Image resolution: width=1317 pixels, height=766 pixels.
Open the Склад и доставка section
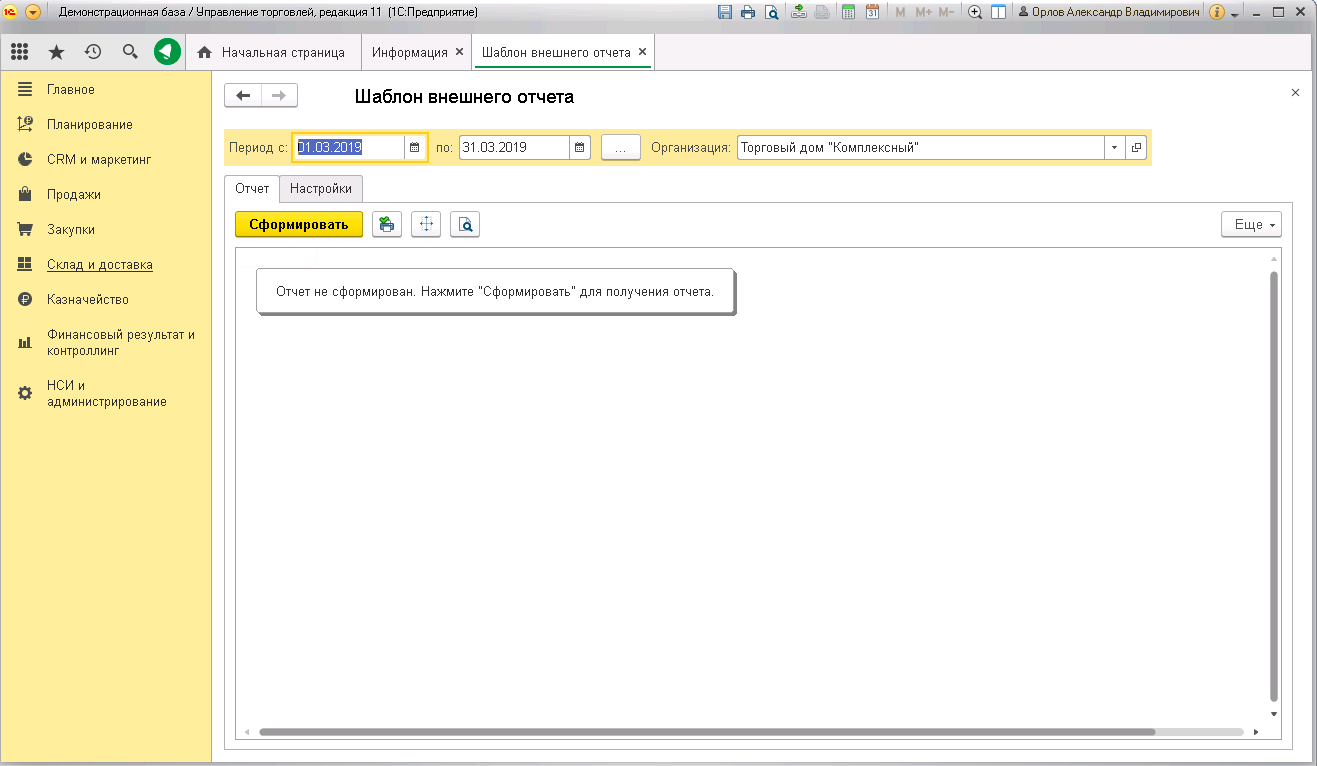(99, 265)
